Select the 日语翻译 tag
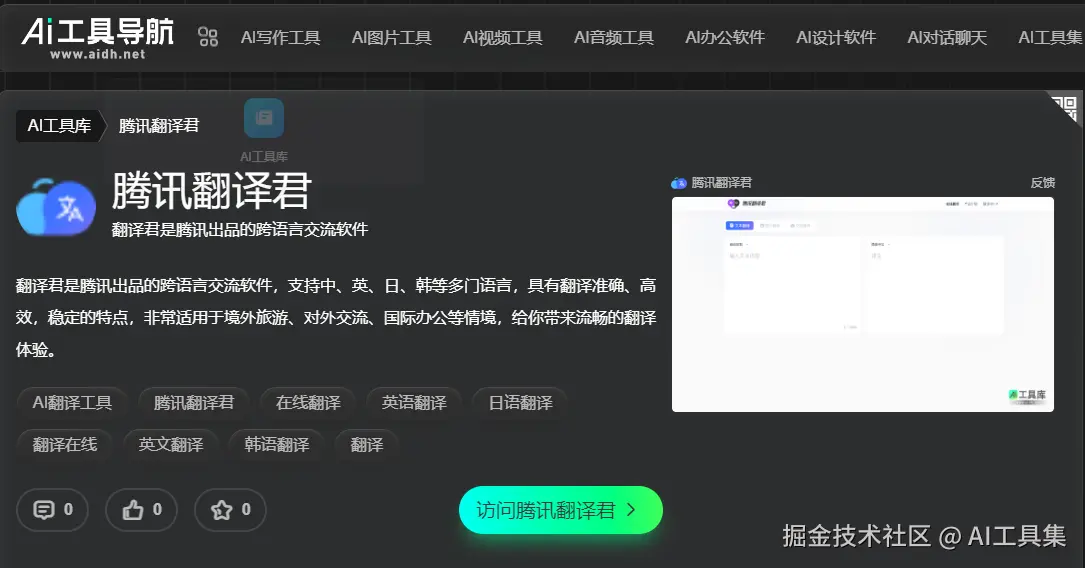The width and height of the screenshot is (1085, 568). pyautogui.click(x=520, y=403)
